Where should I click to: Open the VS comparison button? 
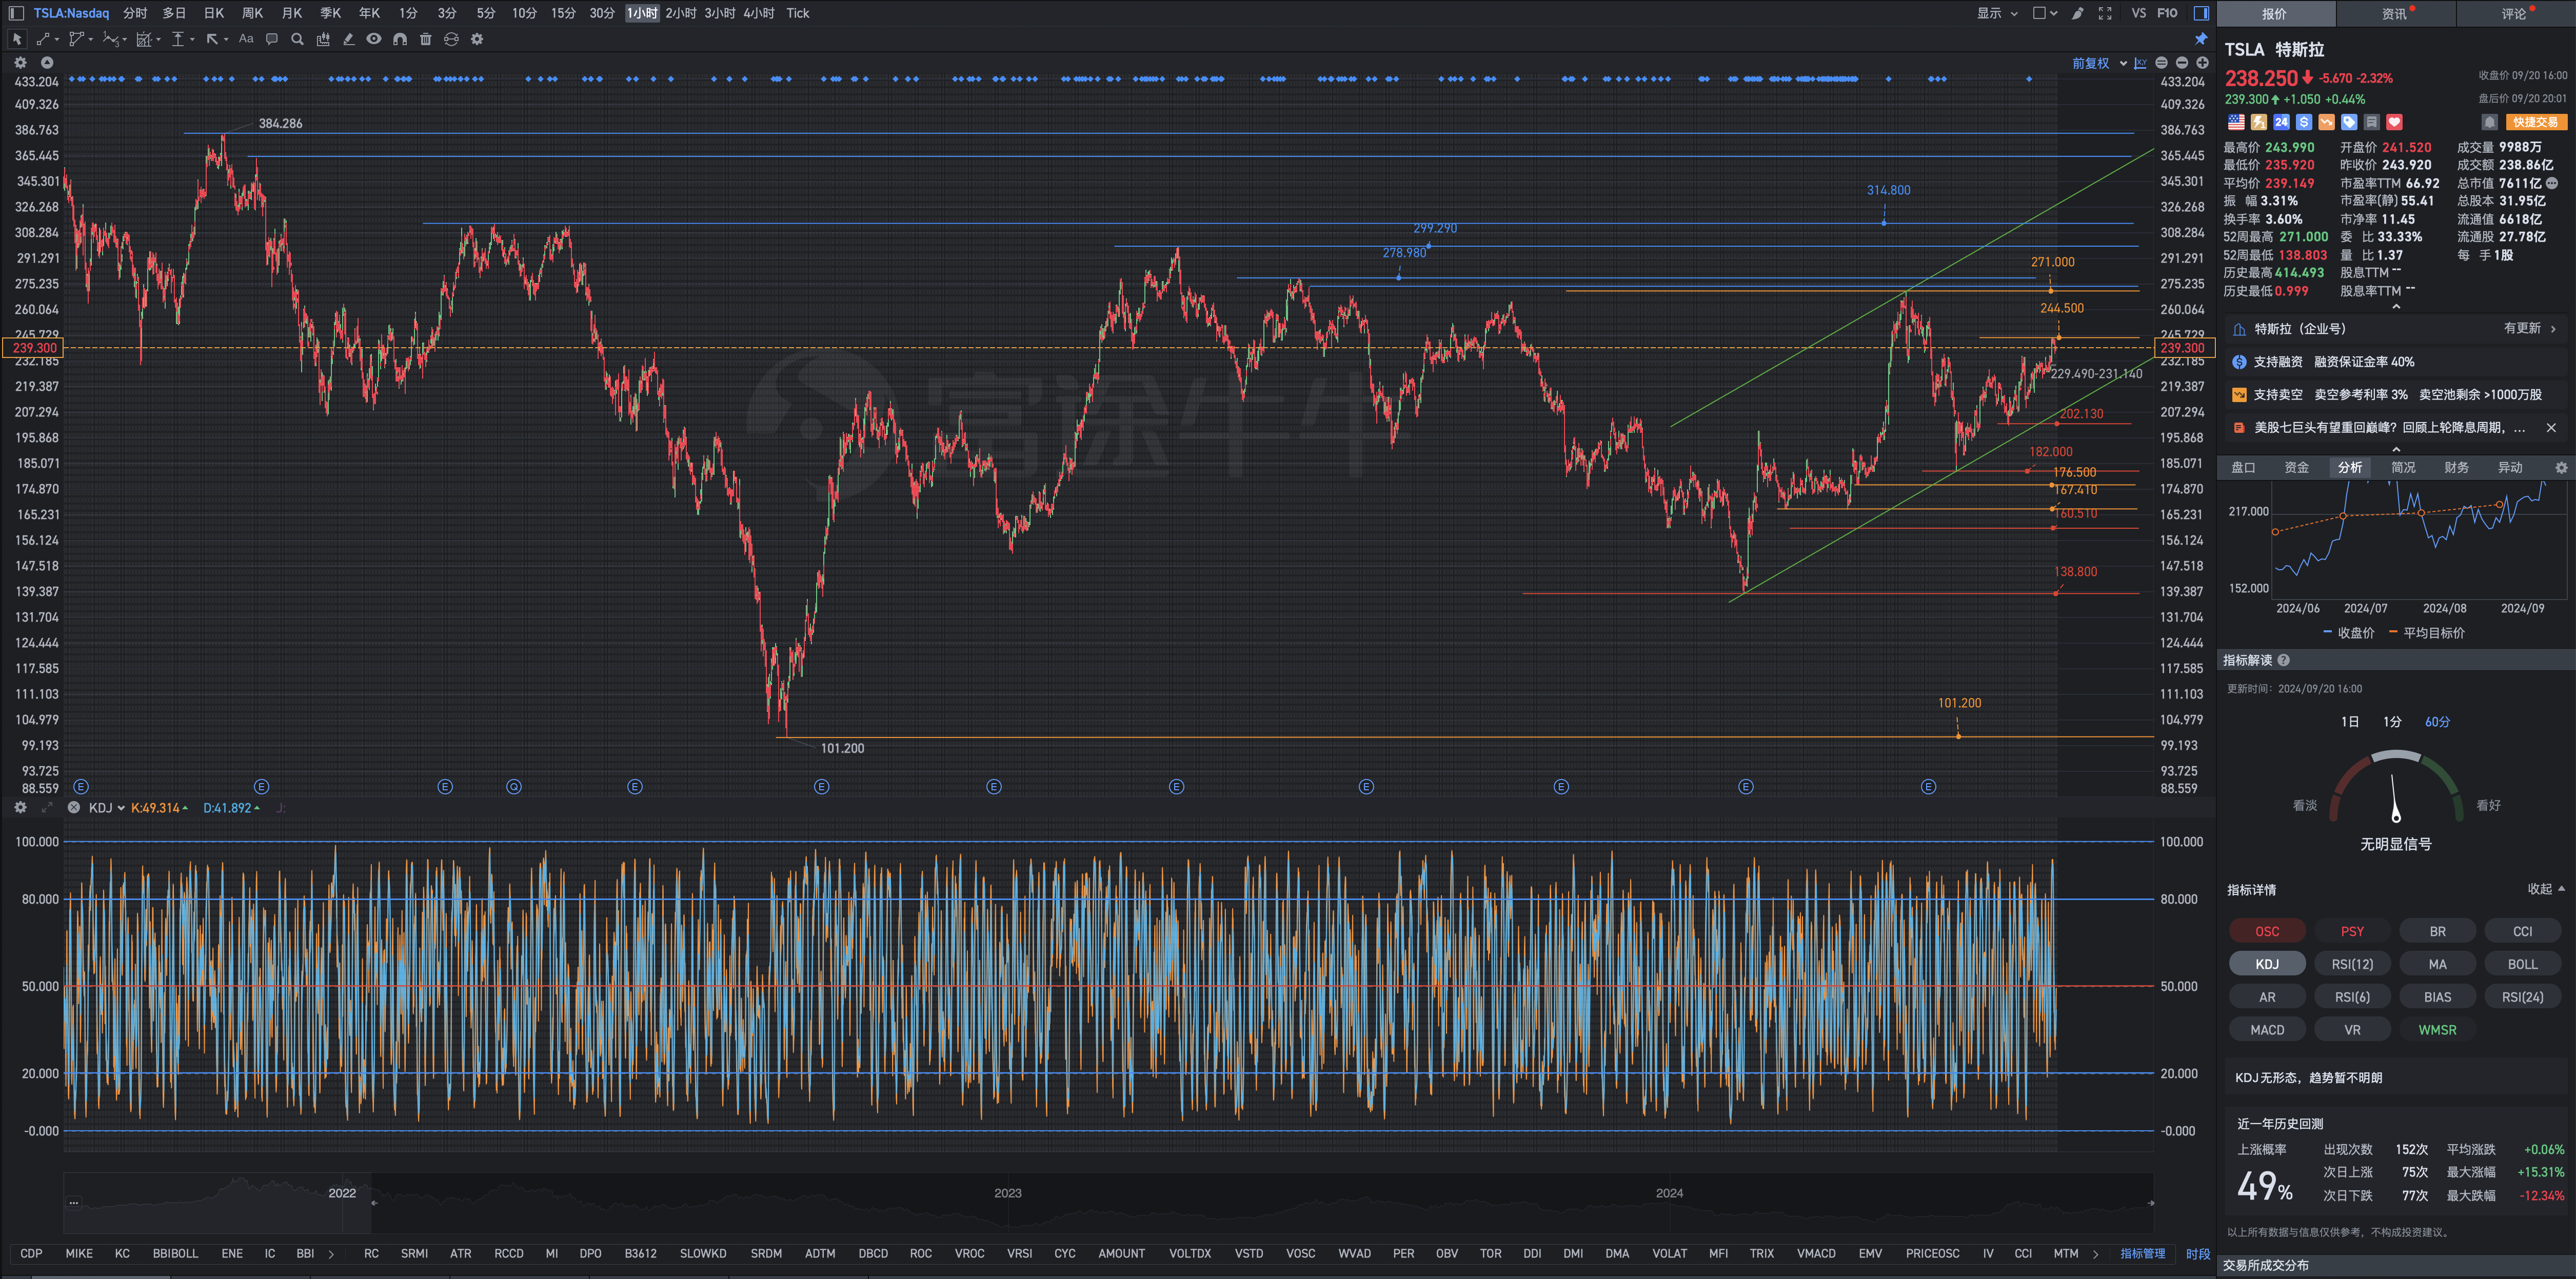tap(2139, 13)
